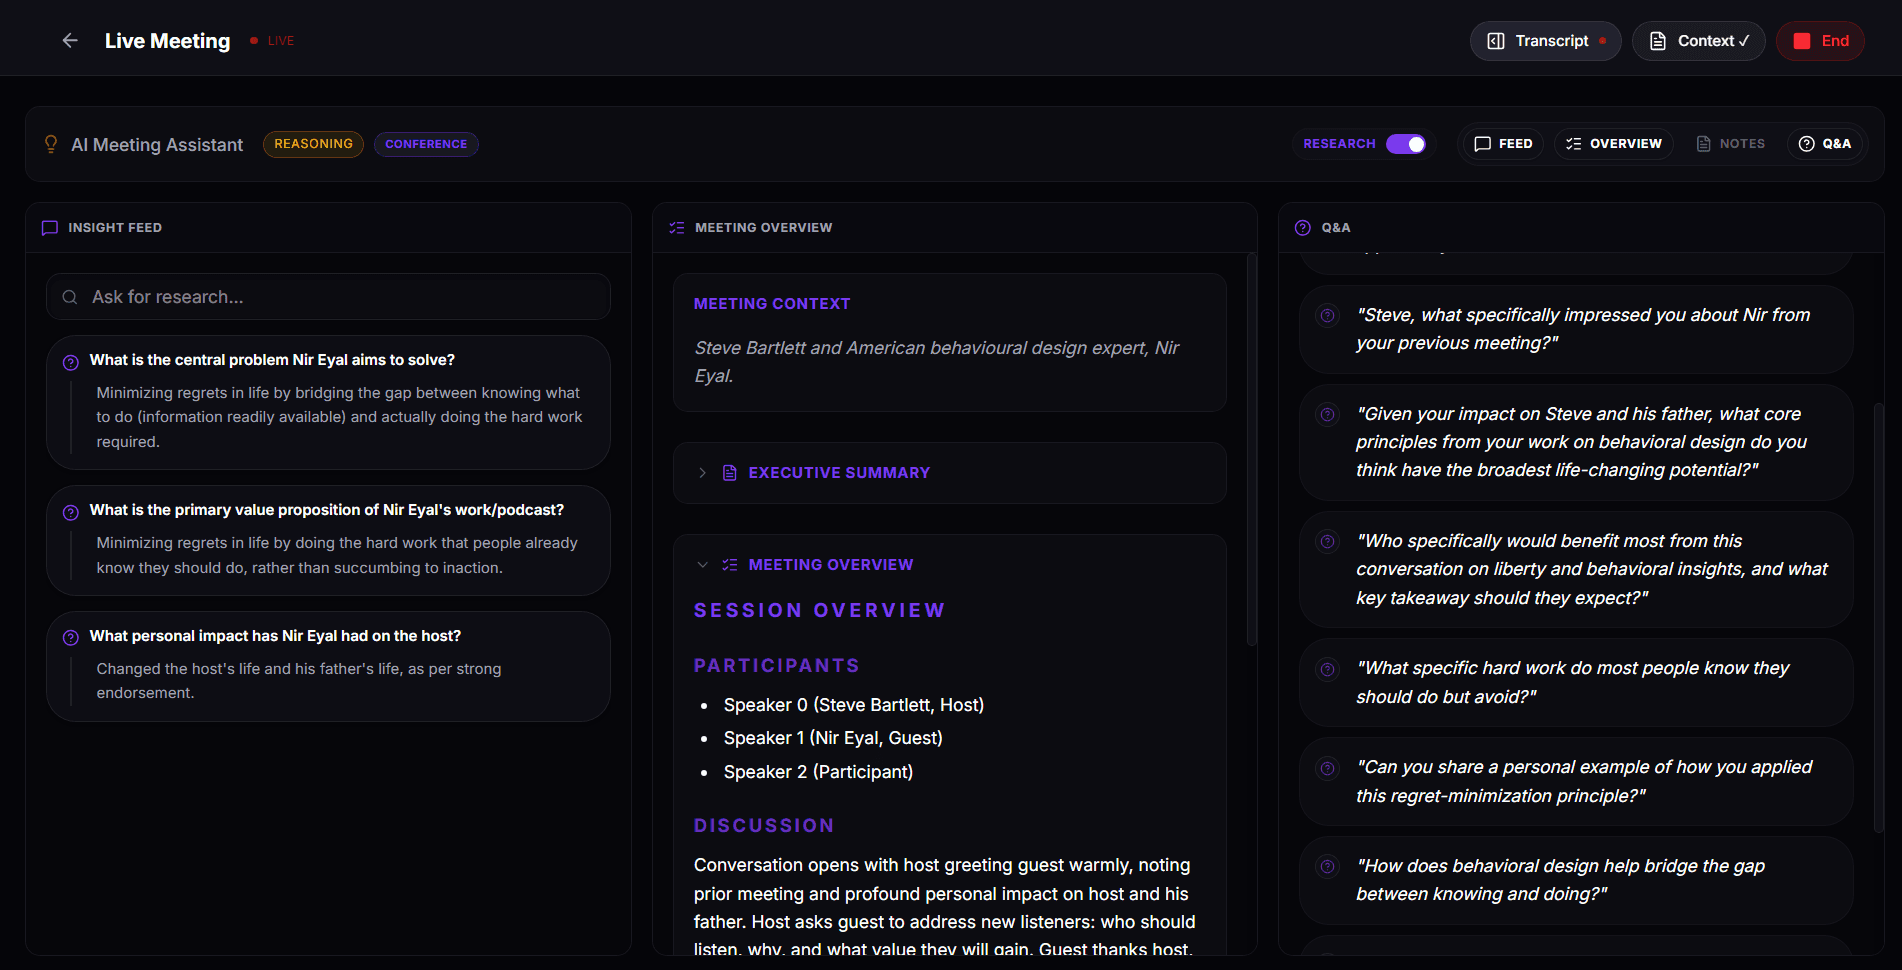Select the CONFERENCE badge

[426, 144]
